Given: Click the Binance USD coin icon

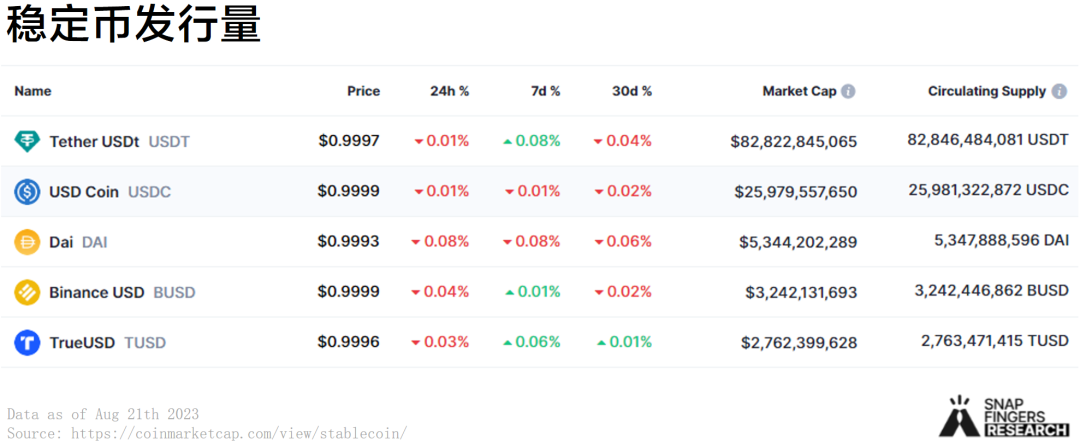Looking at the screenshot, I should coord(28,293).
